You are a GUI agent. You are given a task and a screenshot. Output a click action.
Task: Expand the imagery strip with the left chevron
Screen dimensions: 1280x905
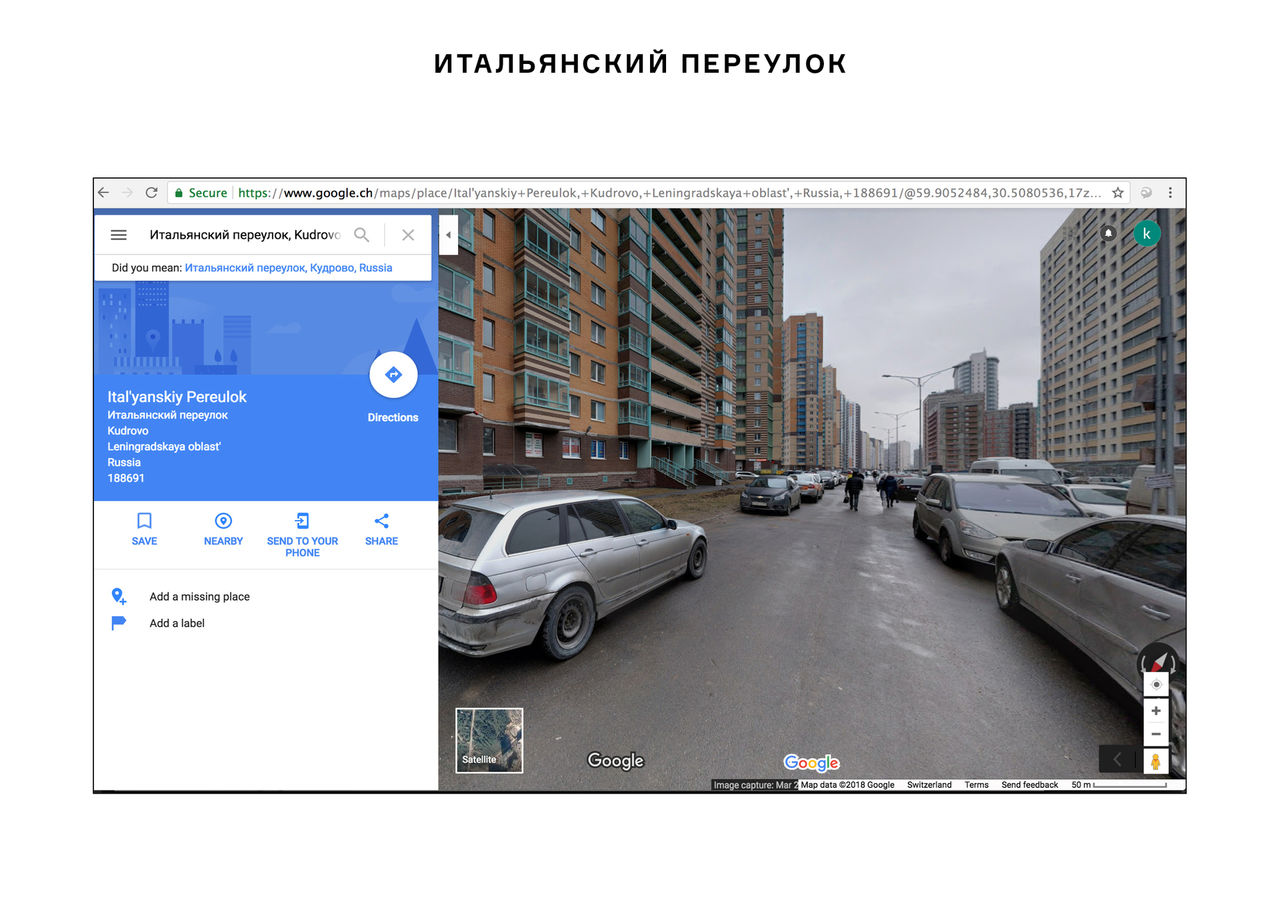[x=1117, y=759]
